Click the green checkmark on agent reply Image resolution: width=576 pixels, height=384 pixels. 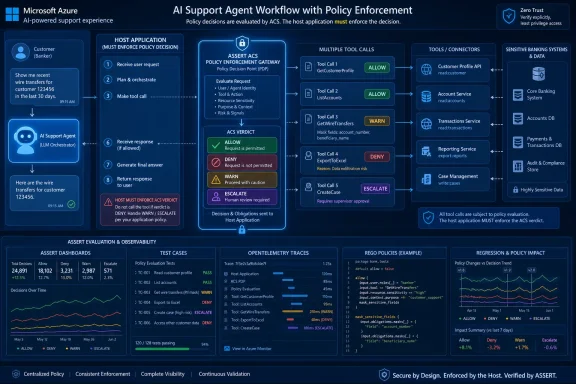coord(71,204)
